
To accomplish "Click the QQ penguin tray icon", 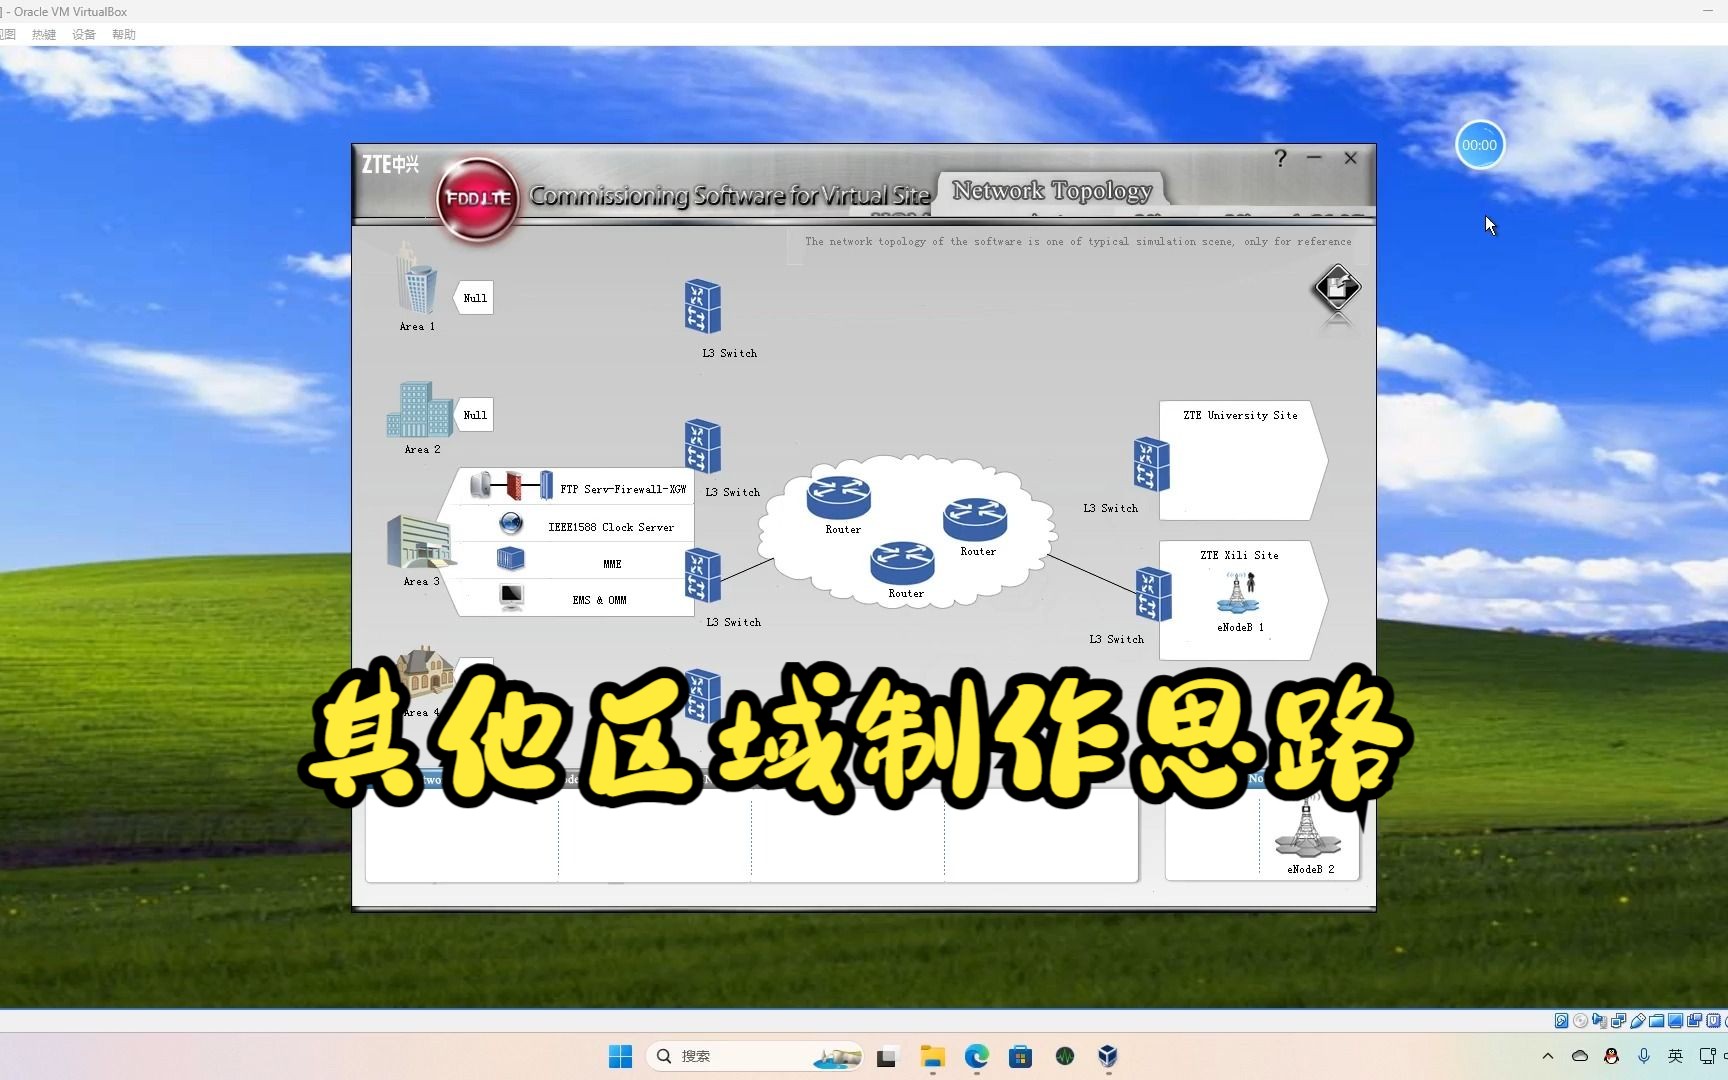I will (x=1611, y=1056).
